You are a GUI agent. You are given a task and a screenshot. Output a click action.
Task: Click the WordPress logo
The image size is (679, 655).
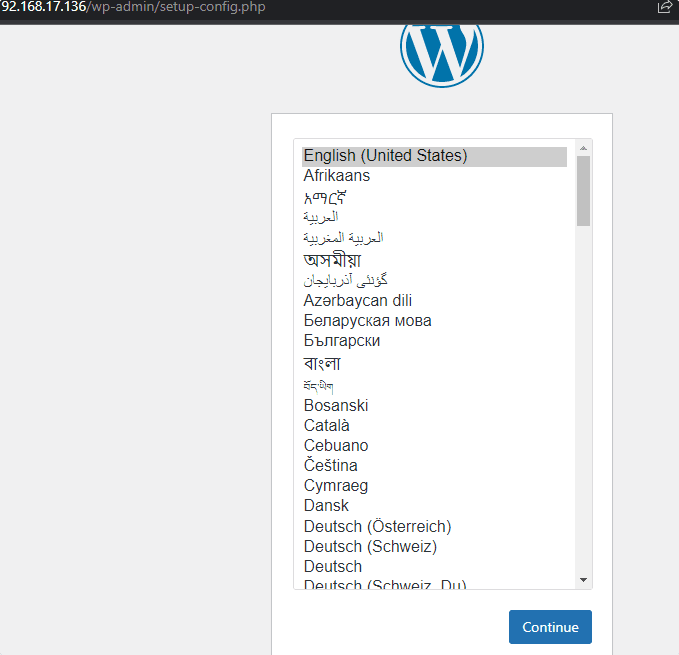[x=442, y=55]
